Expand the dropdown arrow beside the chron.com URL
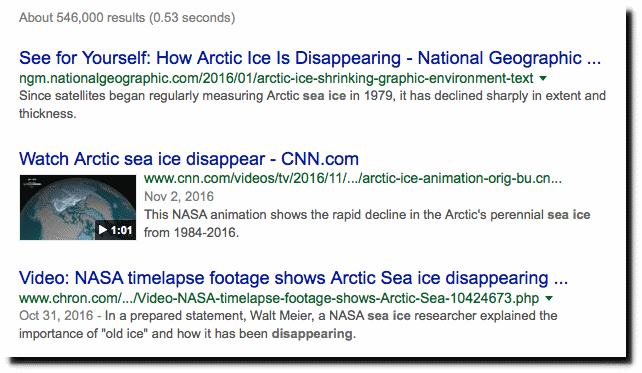Viewport: 642px width, 373px height. click(549, 298)
